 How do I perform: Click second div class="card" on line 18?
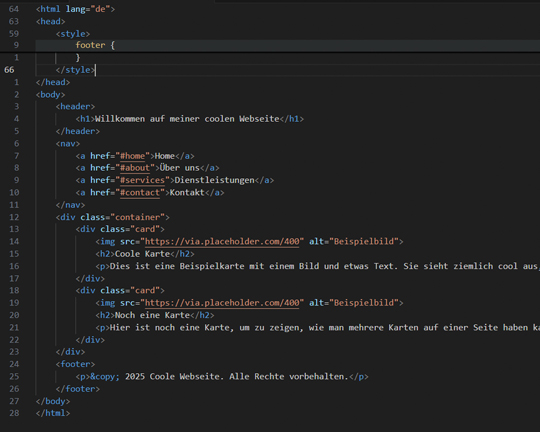click(x=120, y=291)
